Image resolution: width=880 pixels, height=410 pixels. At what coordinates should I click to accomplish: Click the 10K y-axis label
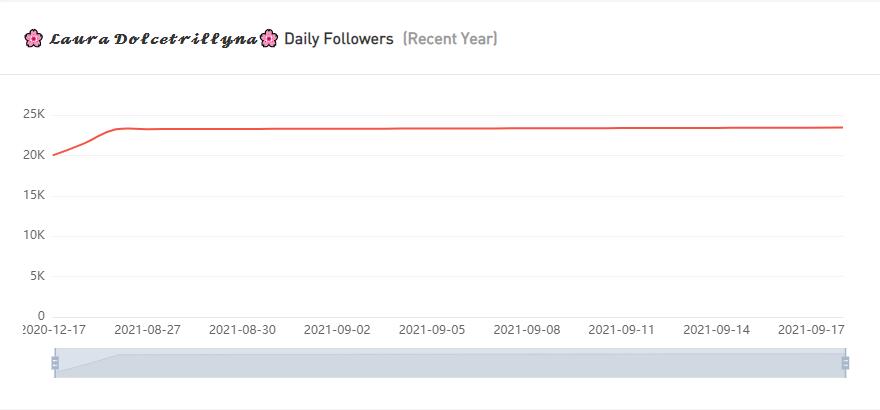[x=34, y=235]
